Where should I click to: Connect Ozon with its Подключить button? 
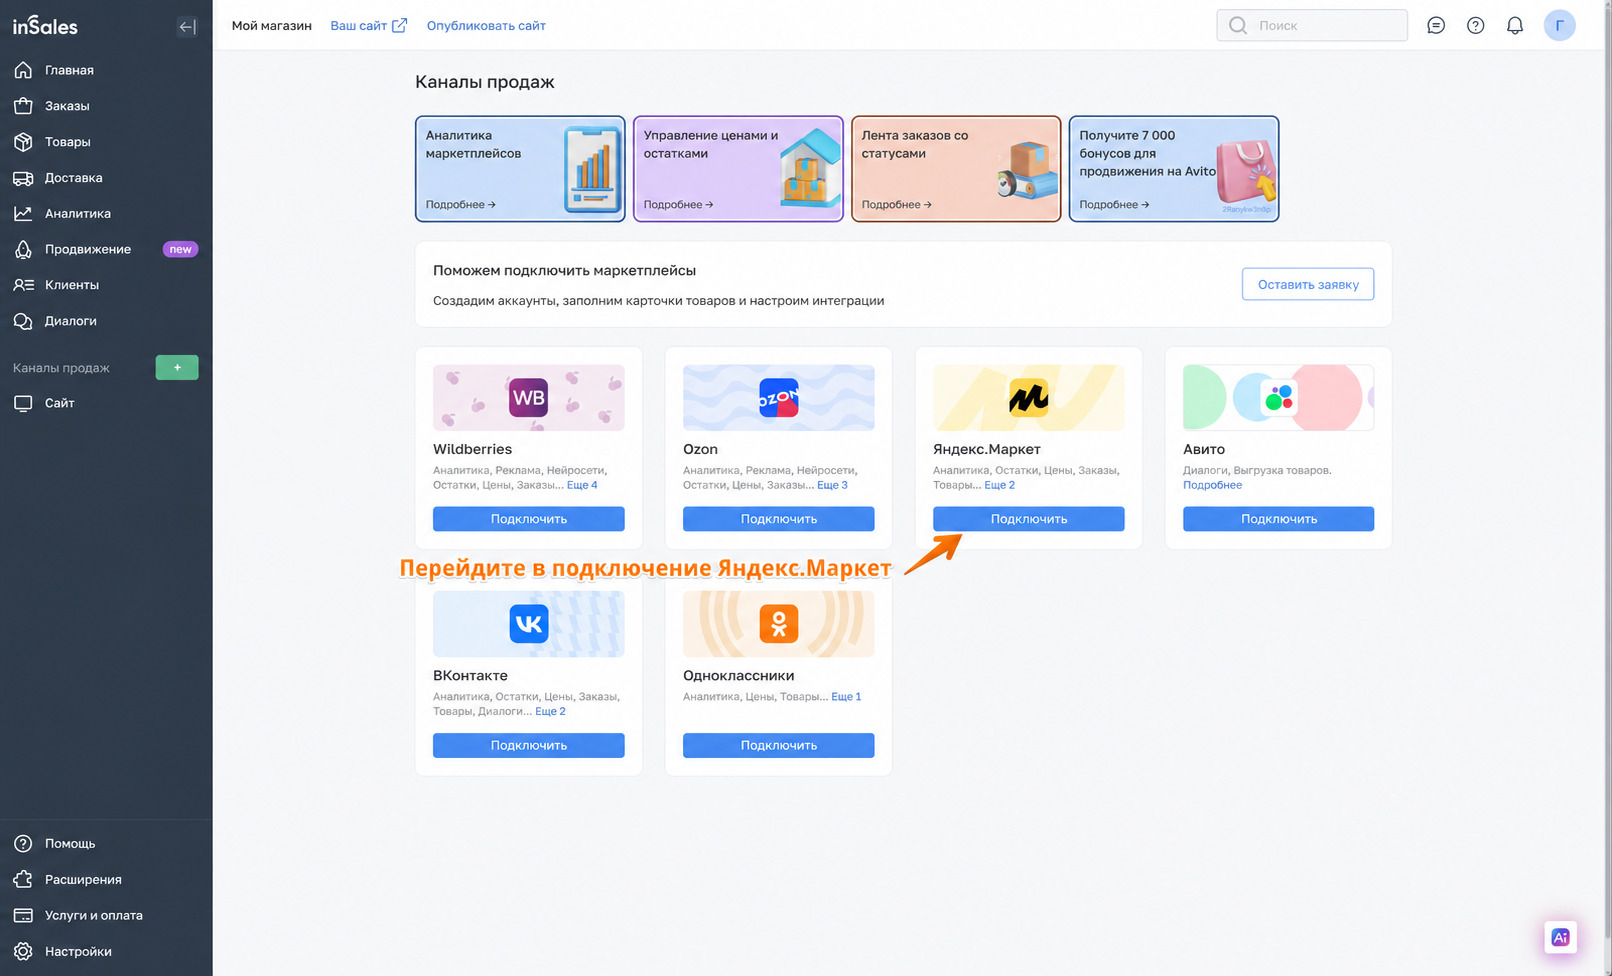(x=778, y=519)
